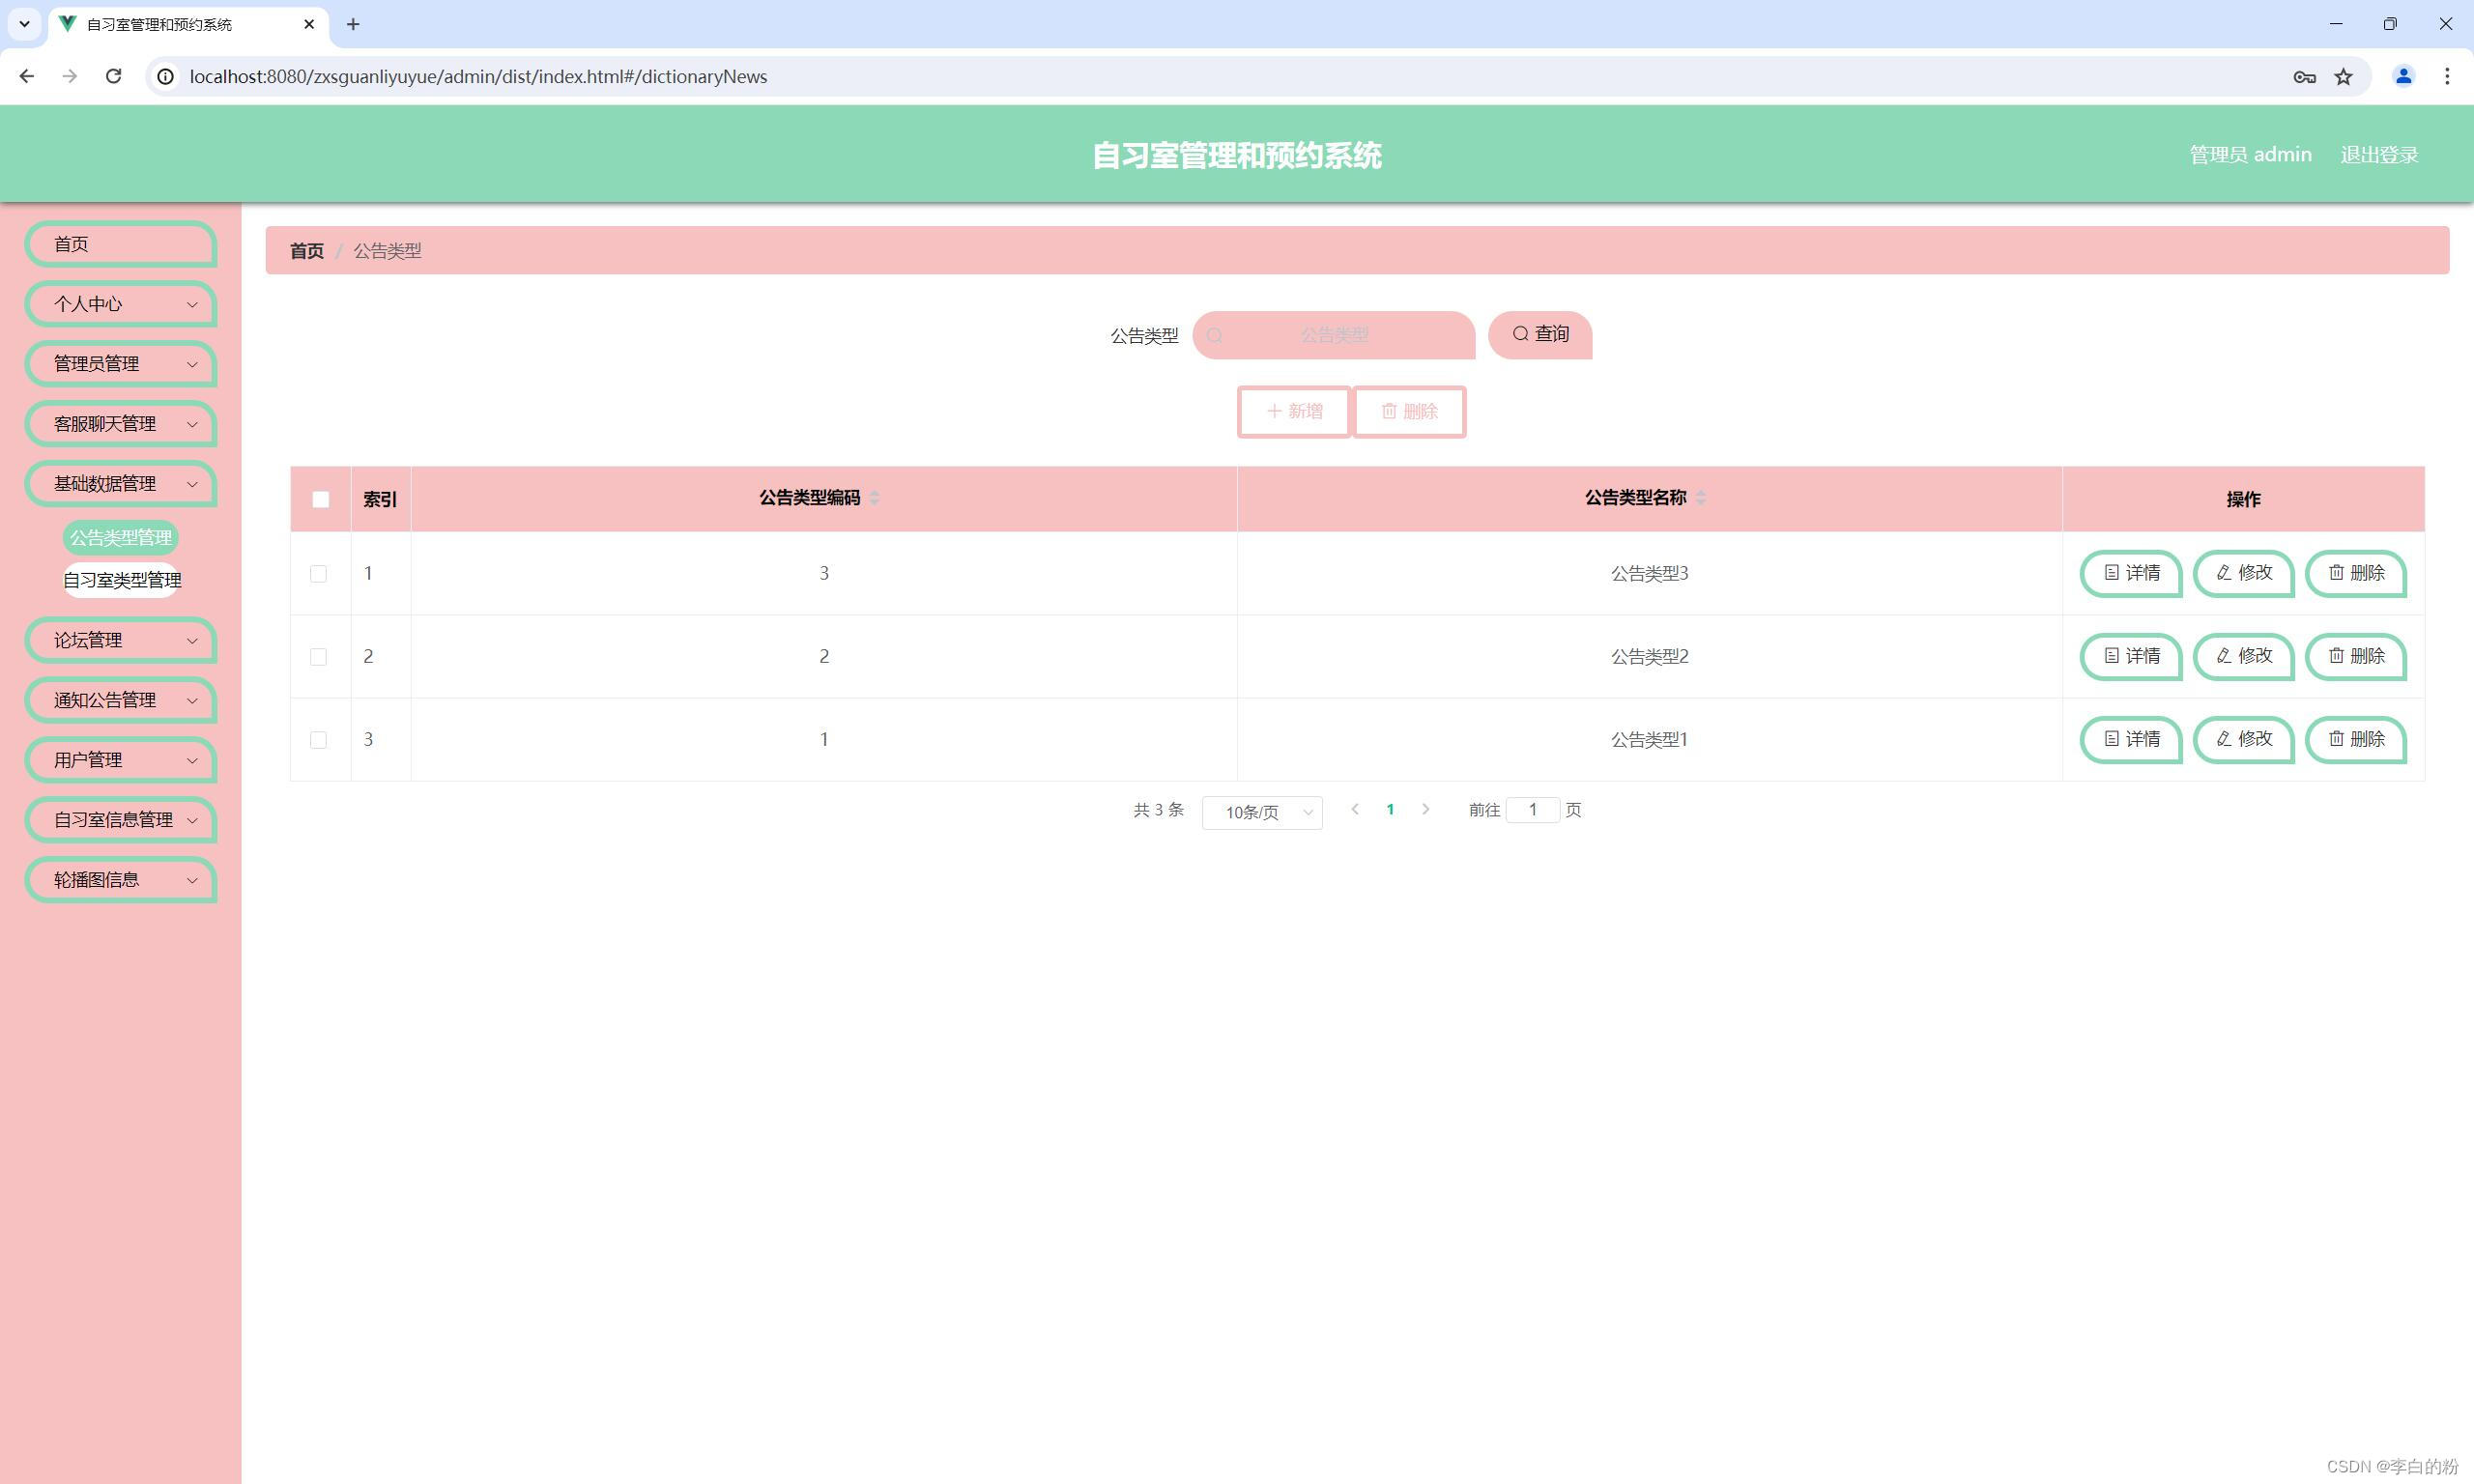Screen dimensions: 2474x1484
Task: Click the search magnifier 查询 button
Action: (x=1539, y=334)
